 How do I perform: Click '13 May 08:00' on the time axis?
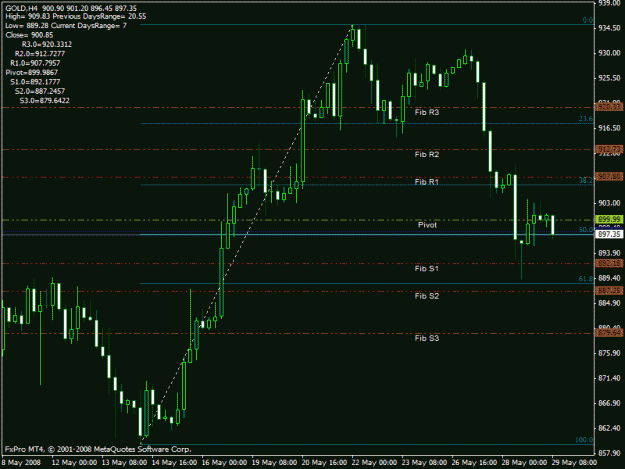[x=124, y=463]
